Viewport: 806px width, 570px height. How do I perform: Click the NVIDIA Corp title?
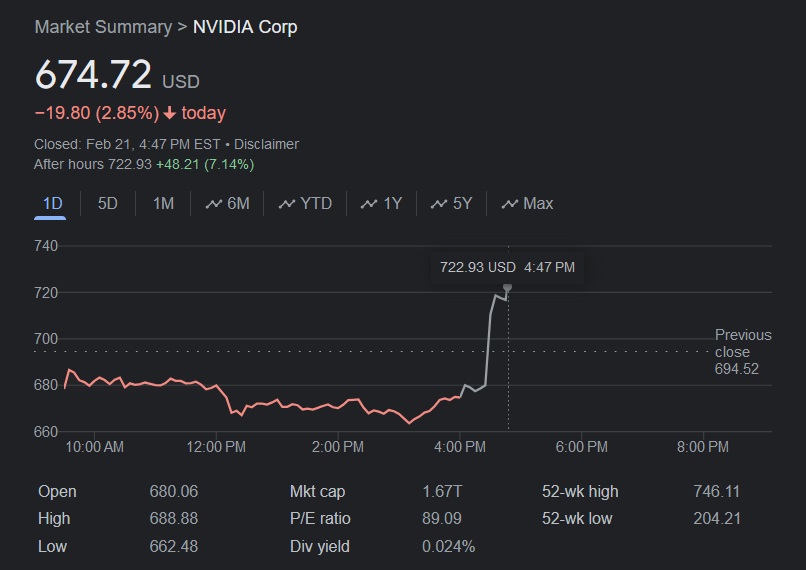pos(245,27)
